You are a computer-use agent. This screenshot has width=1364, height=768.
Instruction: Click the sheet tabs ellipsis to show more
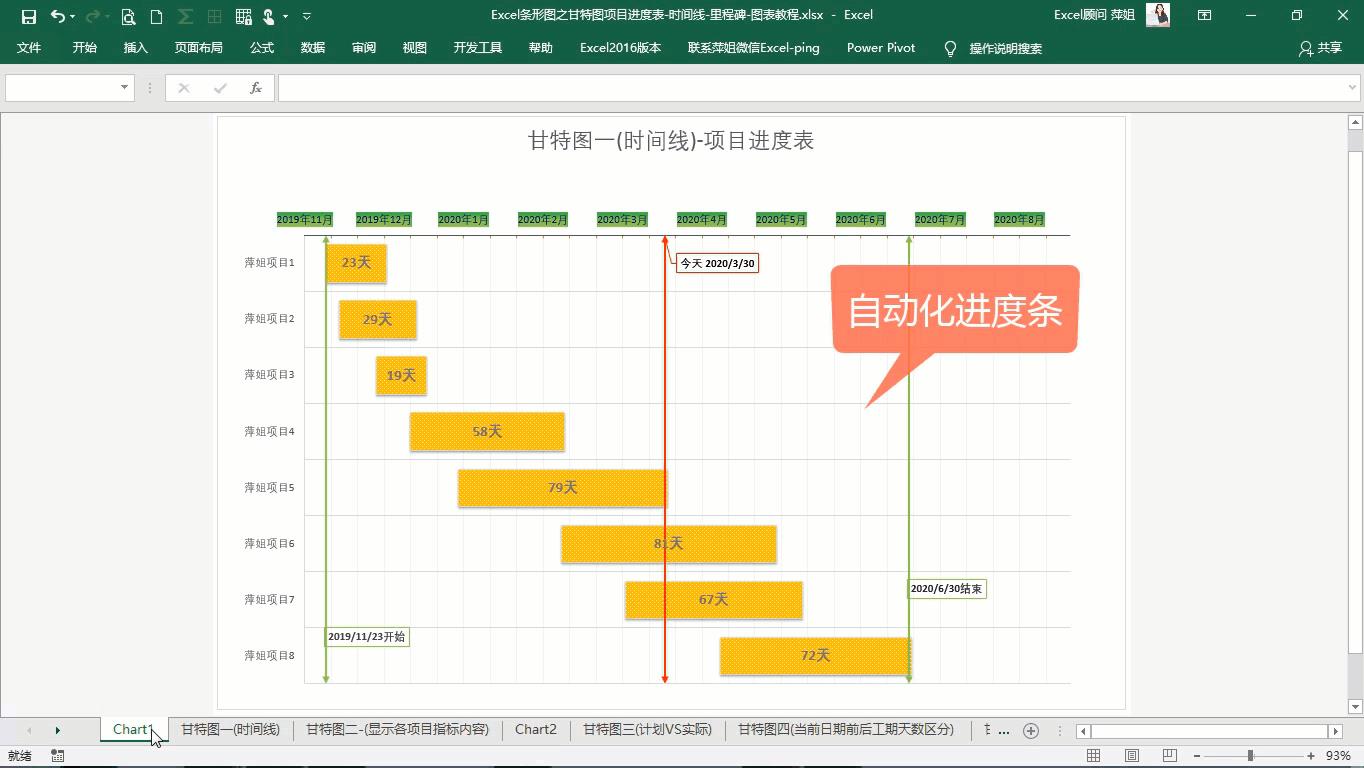[1004, 730]
